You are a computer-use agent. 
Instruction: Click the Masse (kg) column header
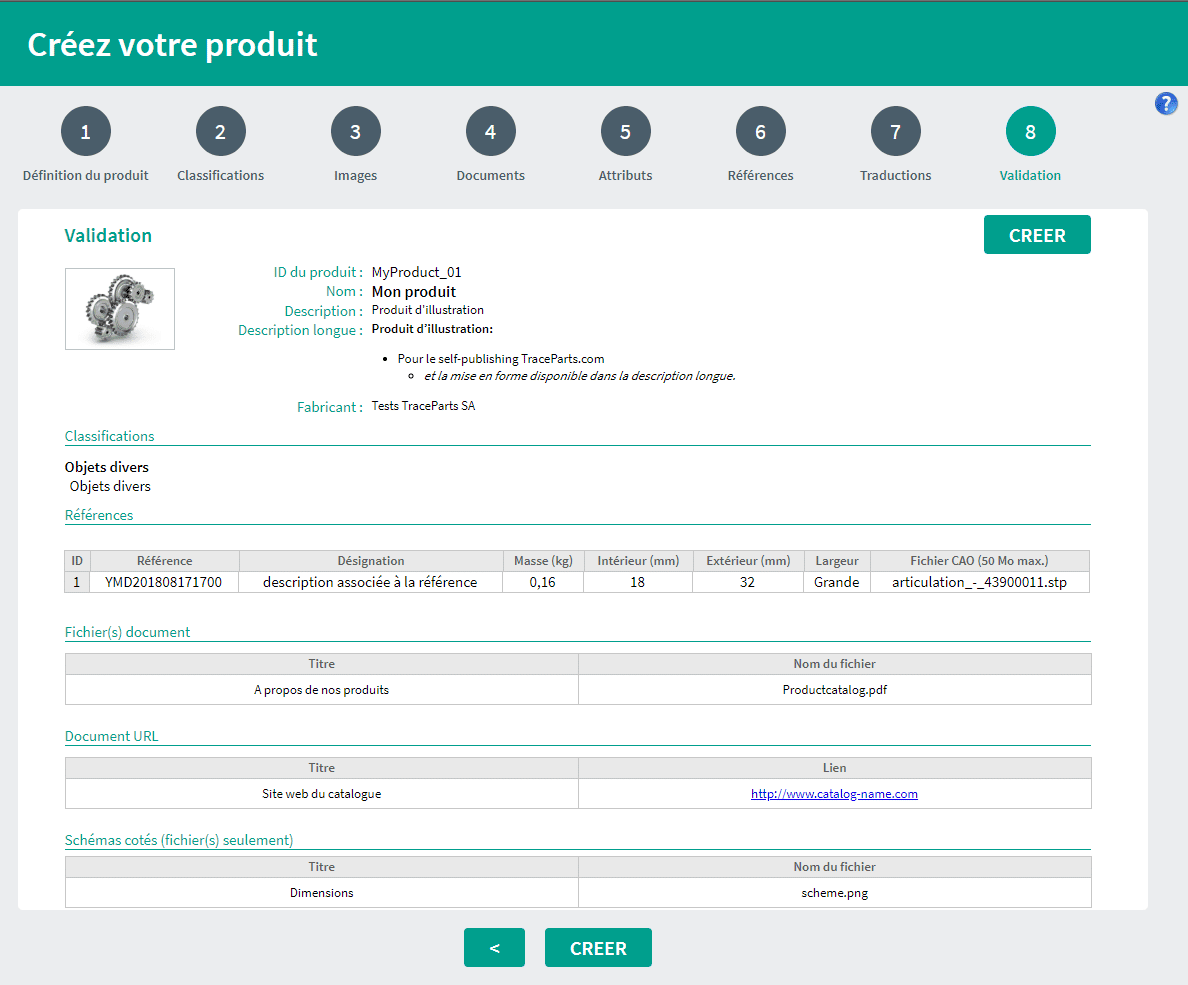coord(543,561)
